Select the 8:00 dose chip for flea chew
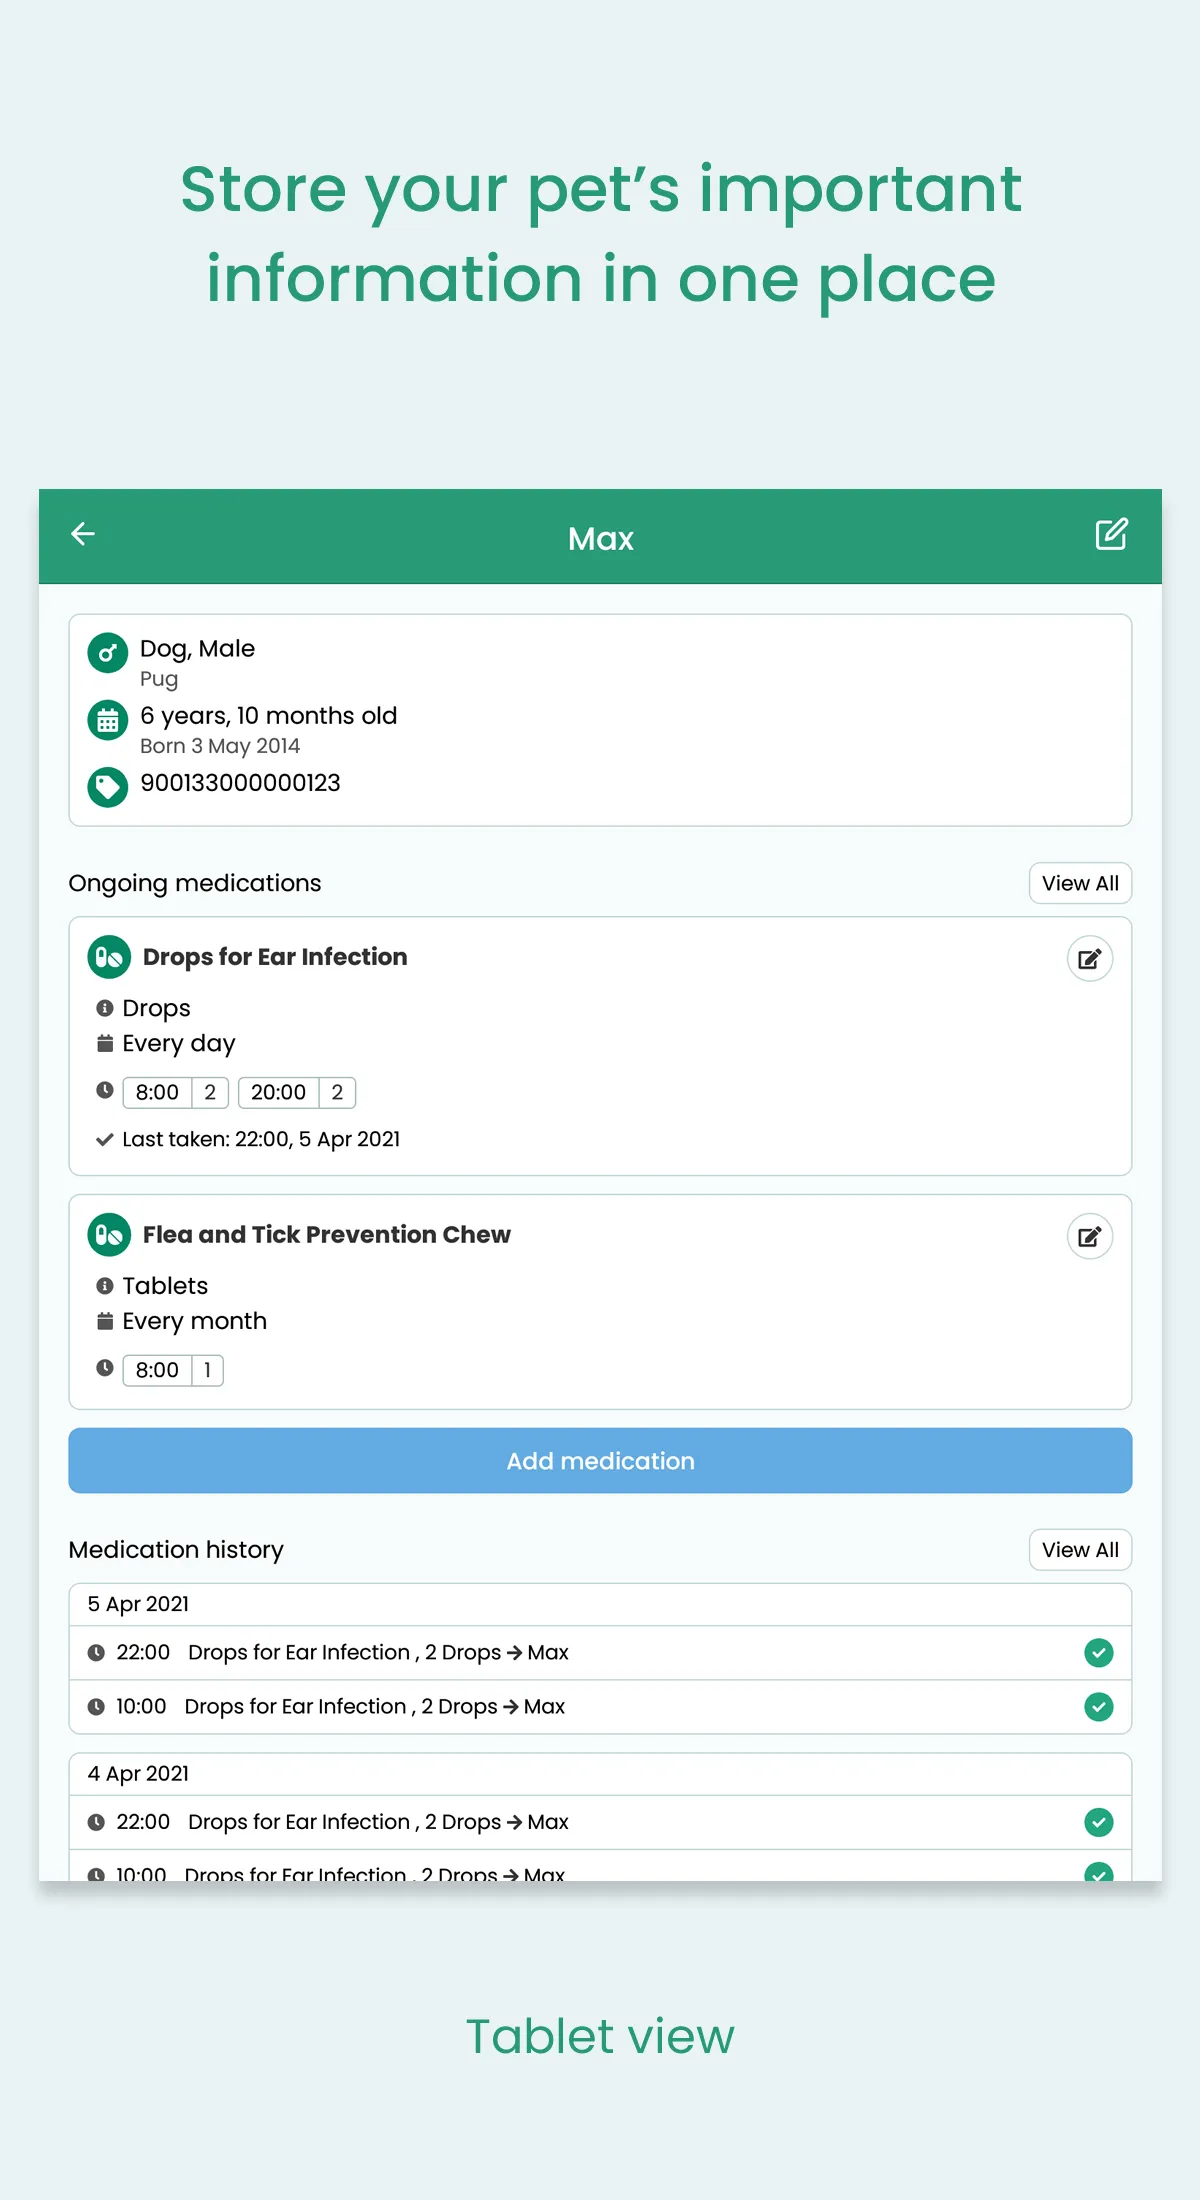1200x2200 pixels. [x=173, y=1371]
